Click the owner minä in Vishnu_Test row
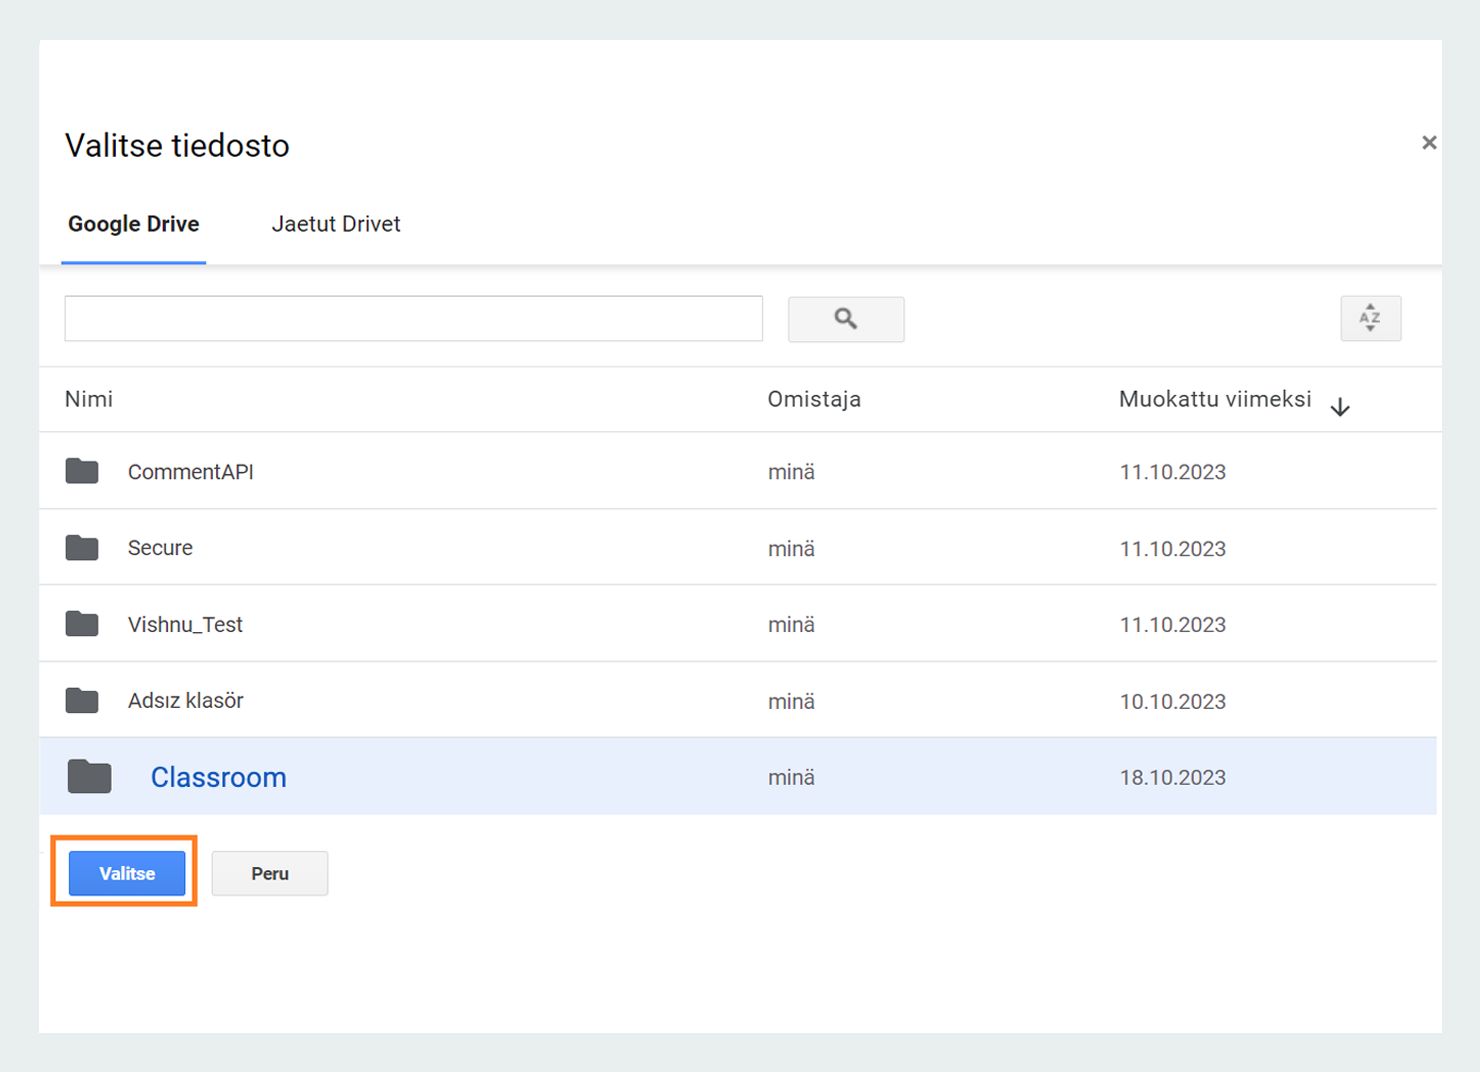This screenshot has height=1072, width=1480. tap(791, 625)
